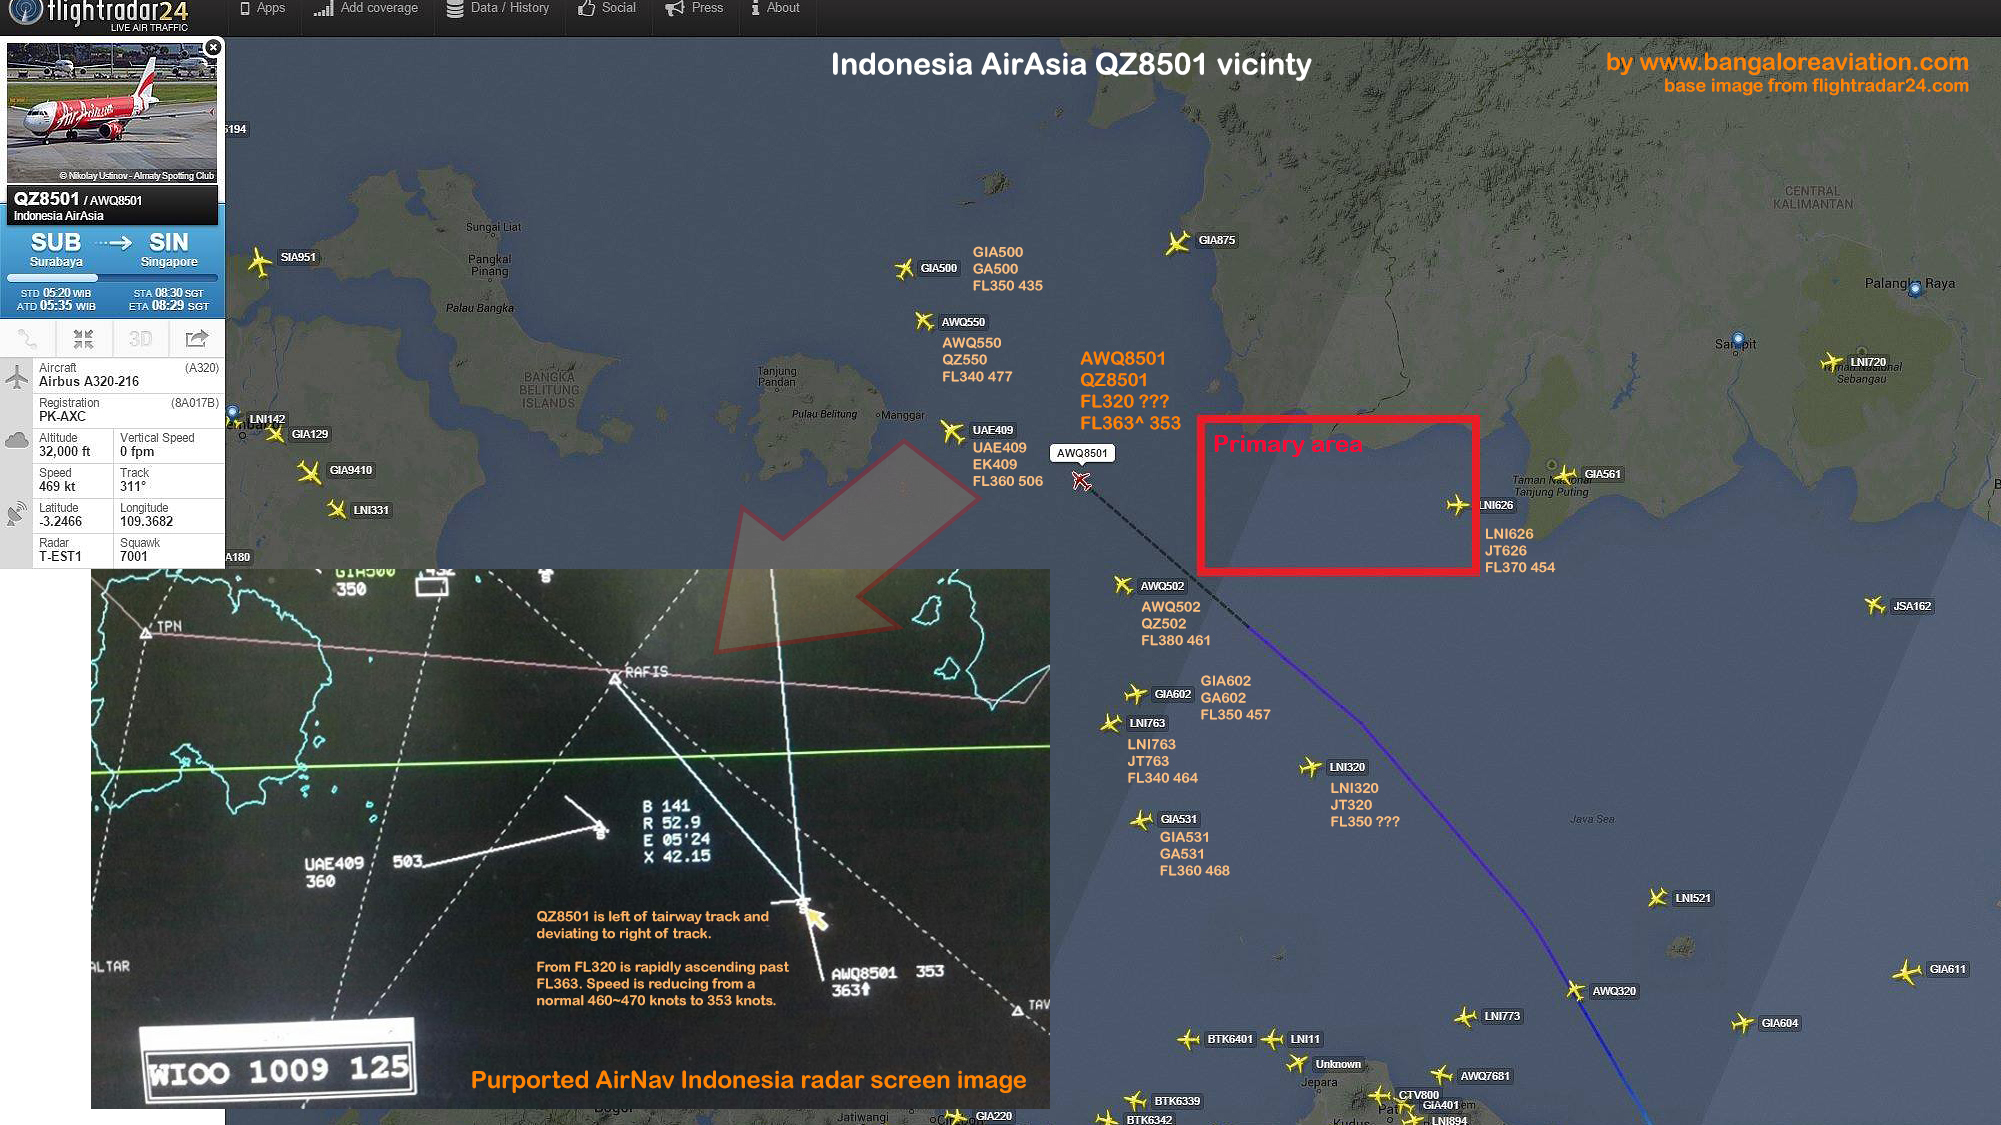
Task: Close the QZ8501 flight info panel
Action: (x=213, y=47)
